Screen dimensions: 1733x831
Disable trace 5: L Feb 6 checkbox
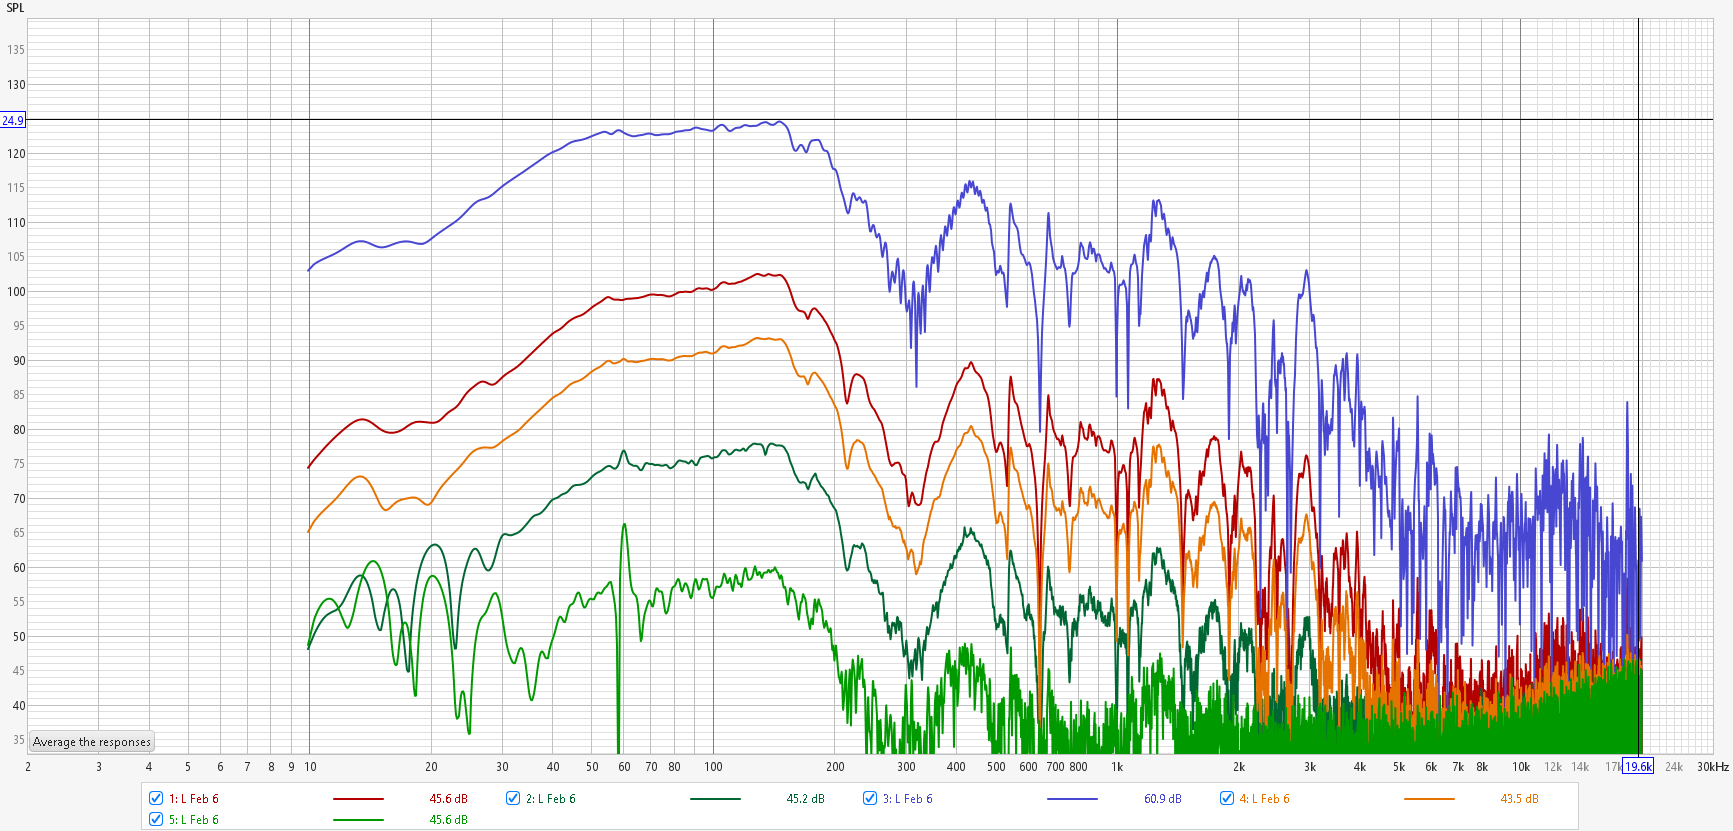(x=156, y=819)
